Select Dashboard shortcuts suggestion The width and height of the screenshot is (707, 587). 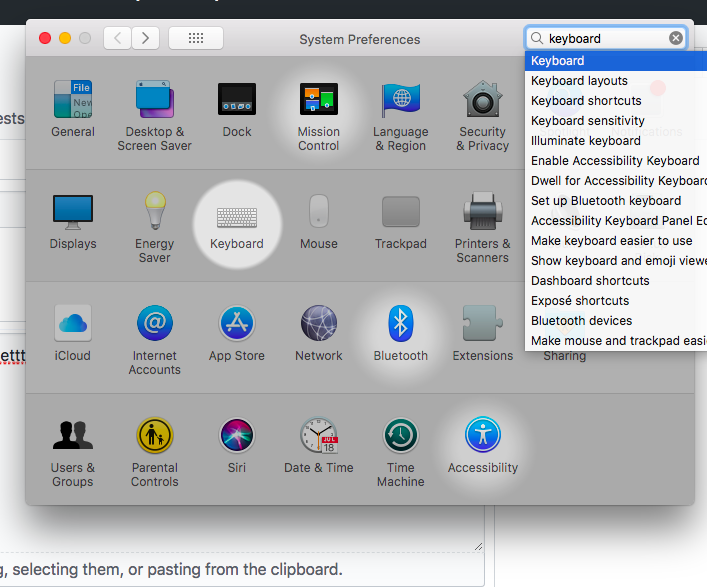pyautogui.click(x=616, y=280)
